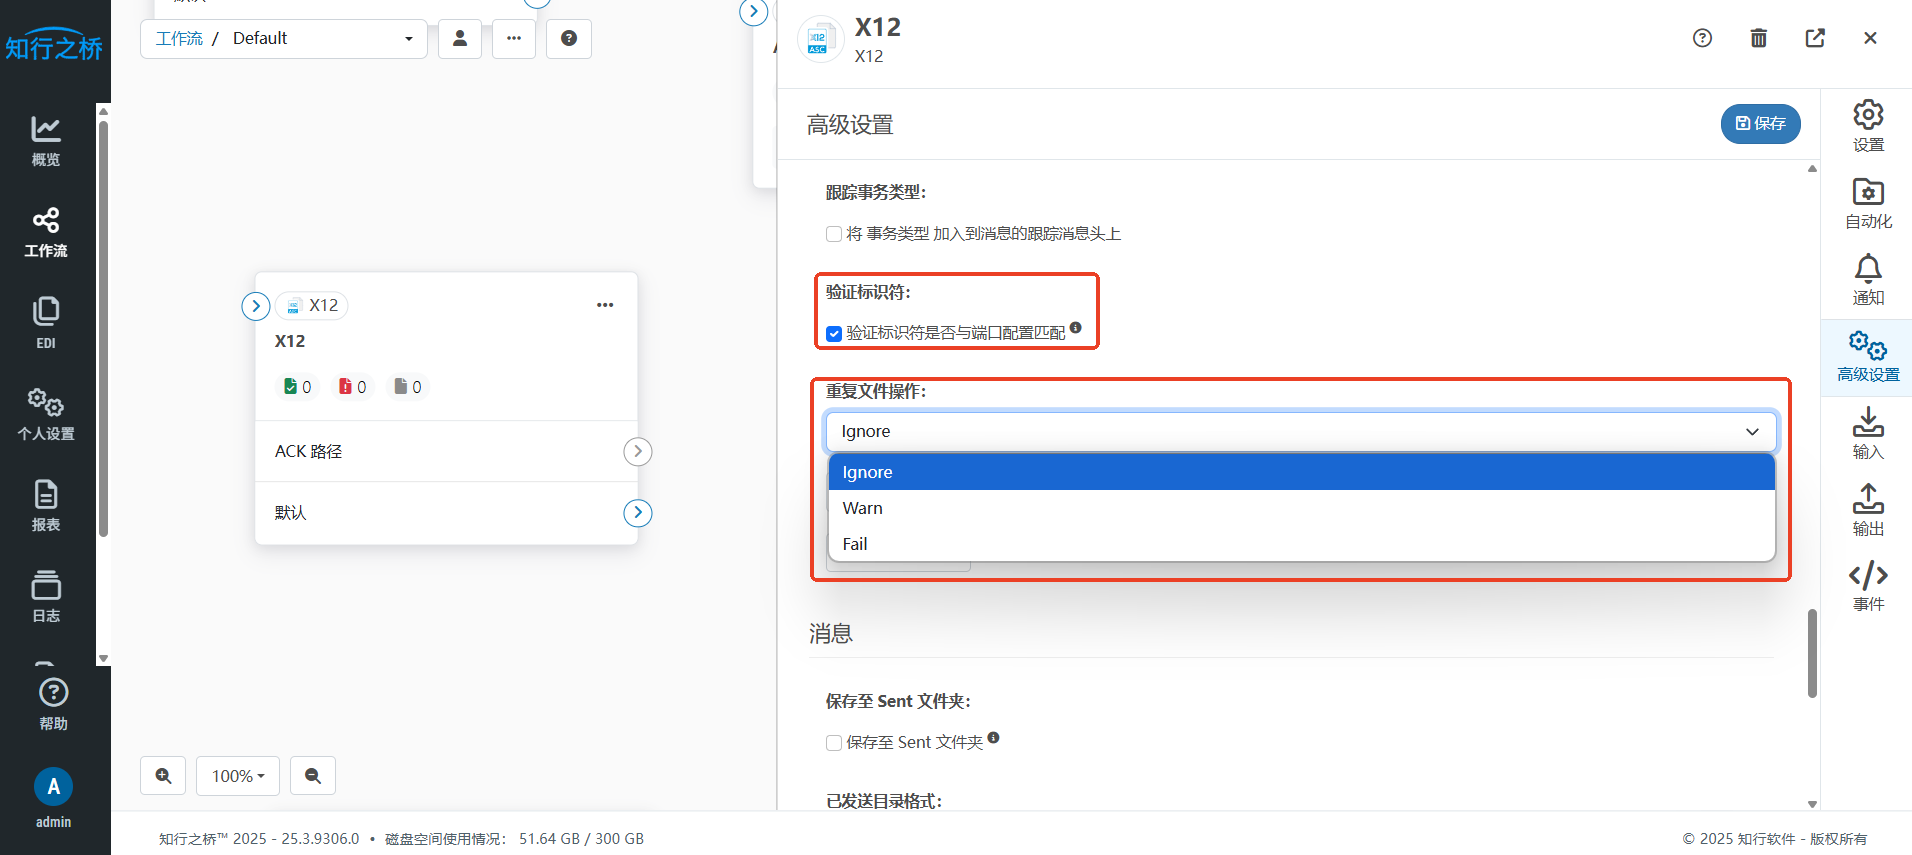
Task: Click the 自动化 automation icon
Action: pyautogui.click(x=1867, y=203)
